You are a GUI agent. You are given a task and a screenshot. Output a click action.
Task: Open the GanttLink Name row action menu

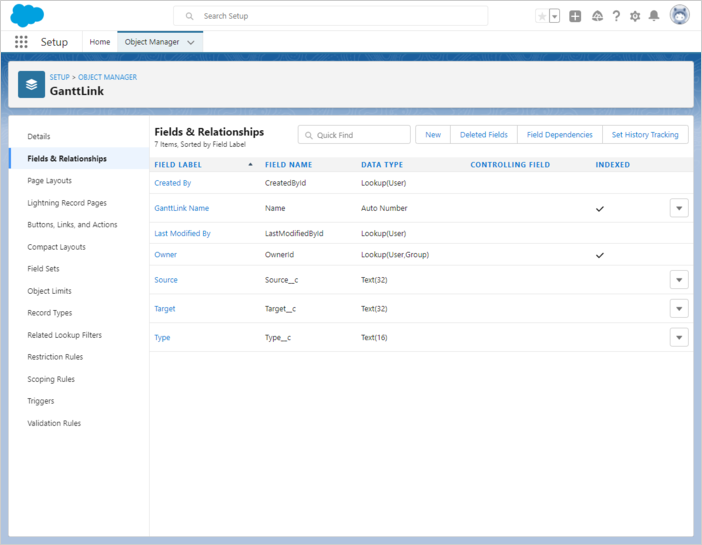(x=679, y=208)
